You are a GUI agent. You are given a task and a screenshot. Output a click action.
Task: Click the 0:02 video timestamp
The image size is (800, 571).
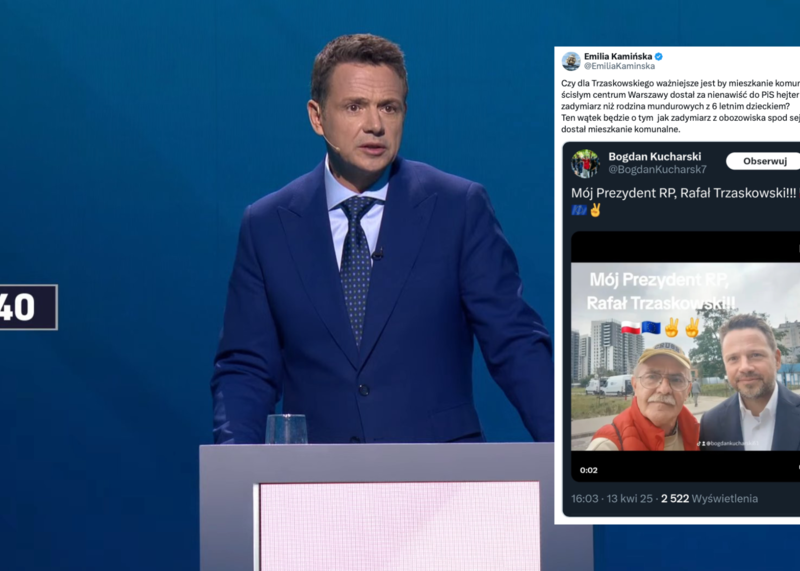(x=588, y=470)
